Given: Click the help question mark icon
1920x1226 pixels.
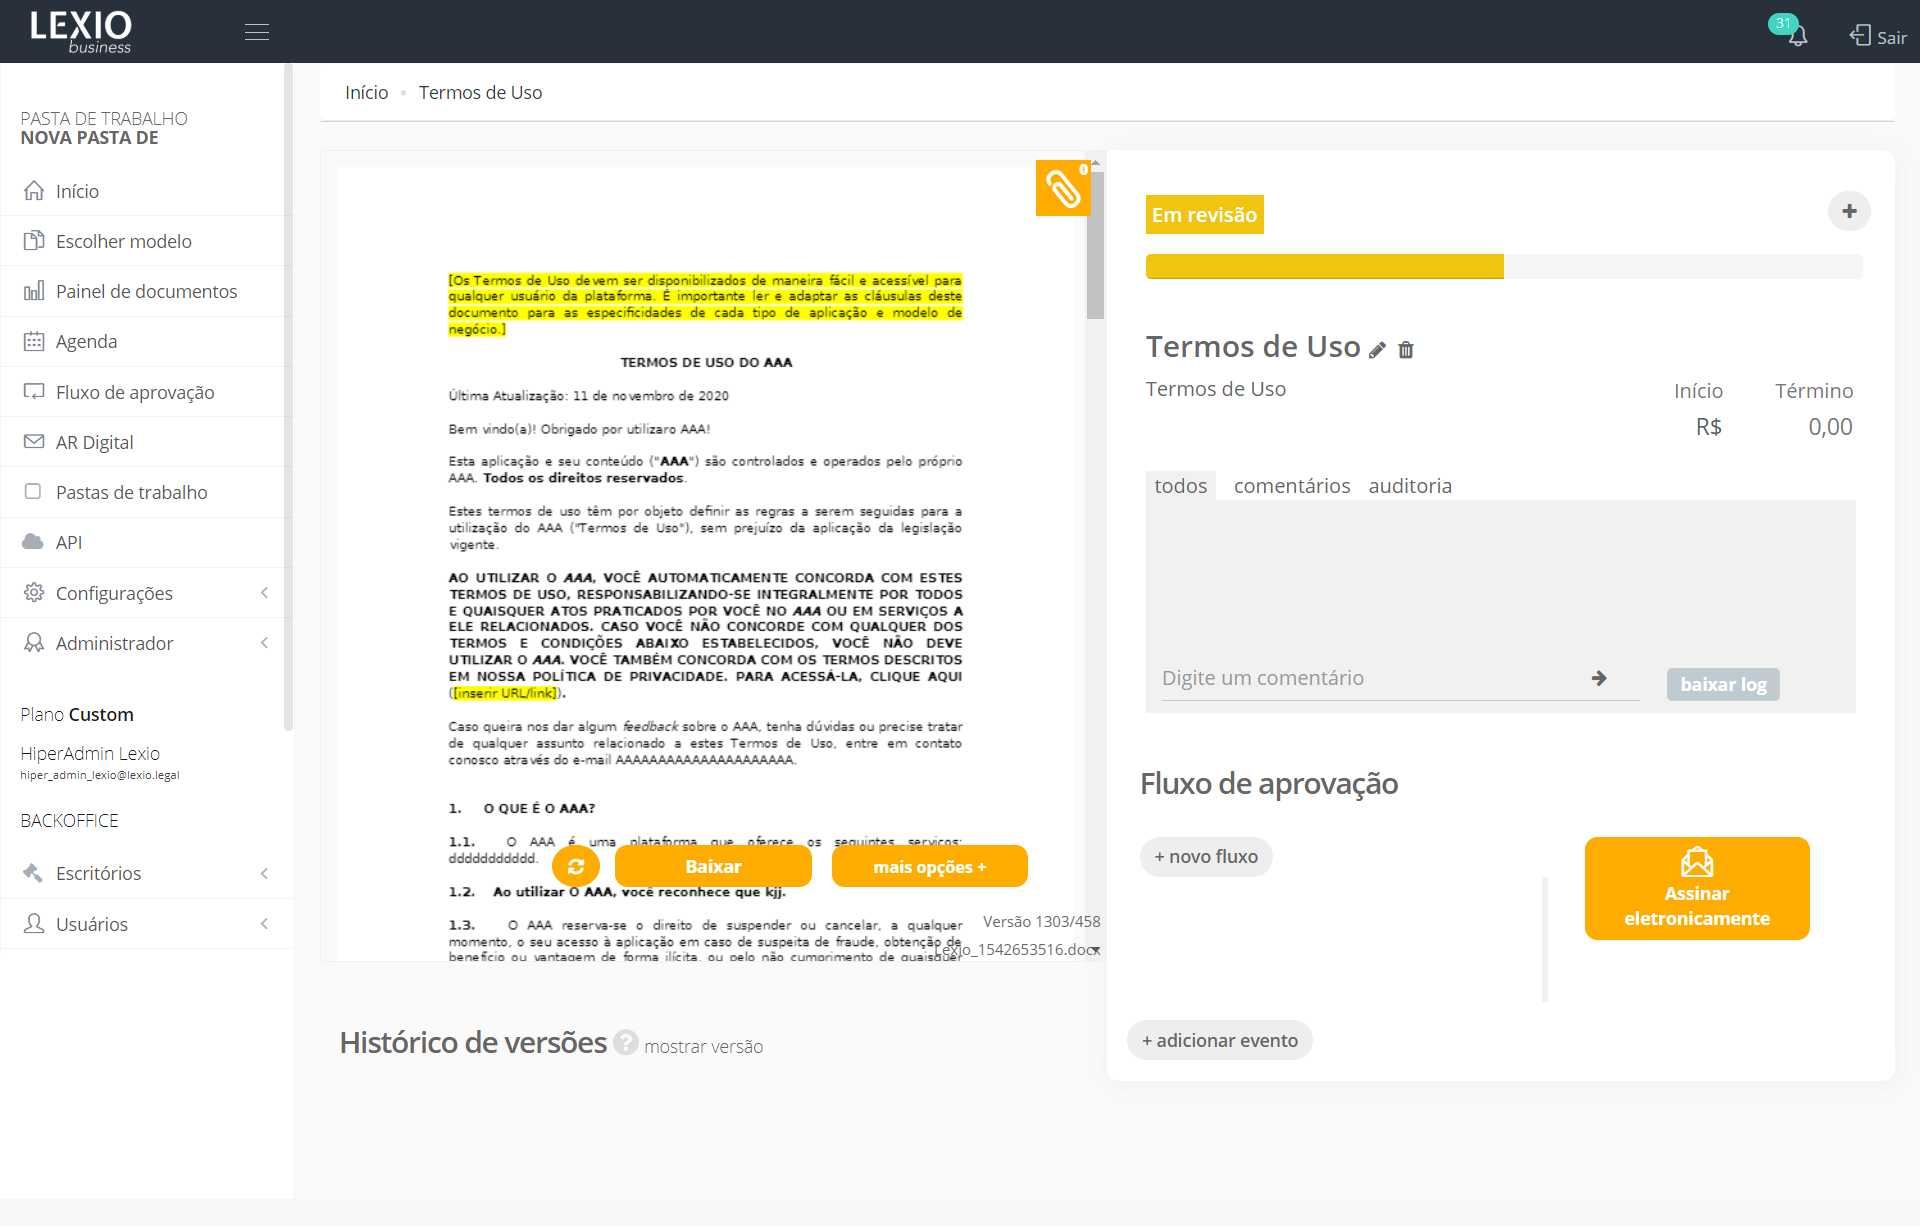Looking at the screenshot, I should (626, 1042).
